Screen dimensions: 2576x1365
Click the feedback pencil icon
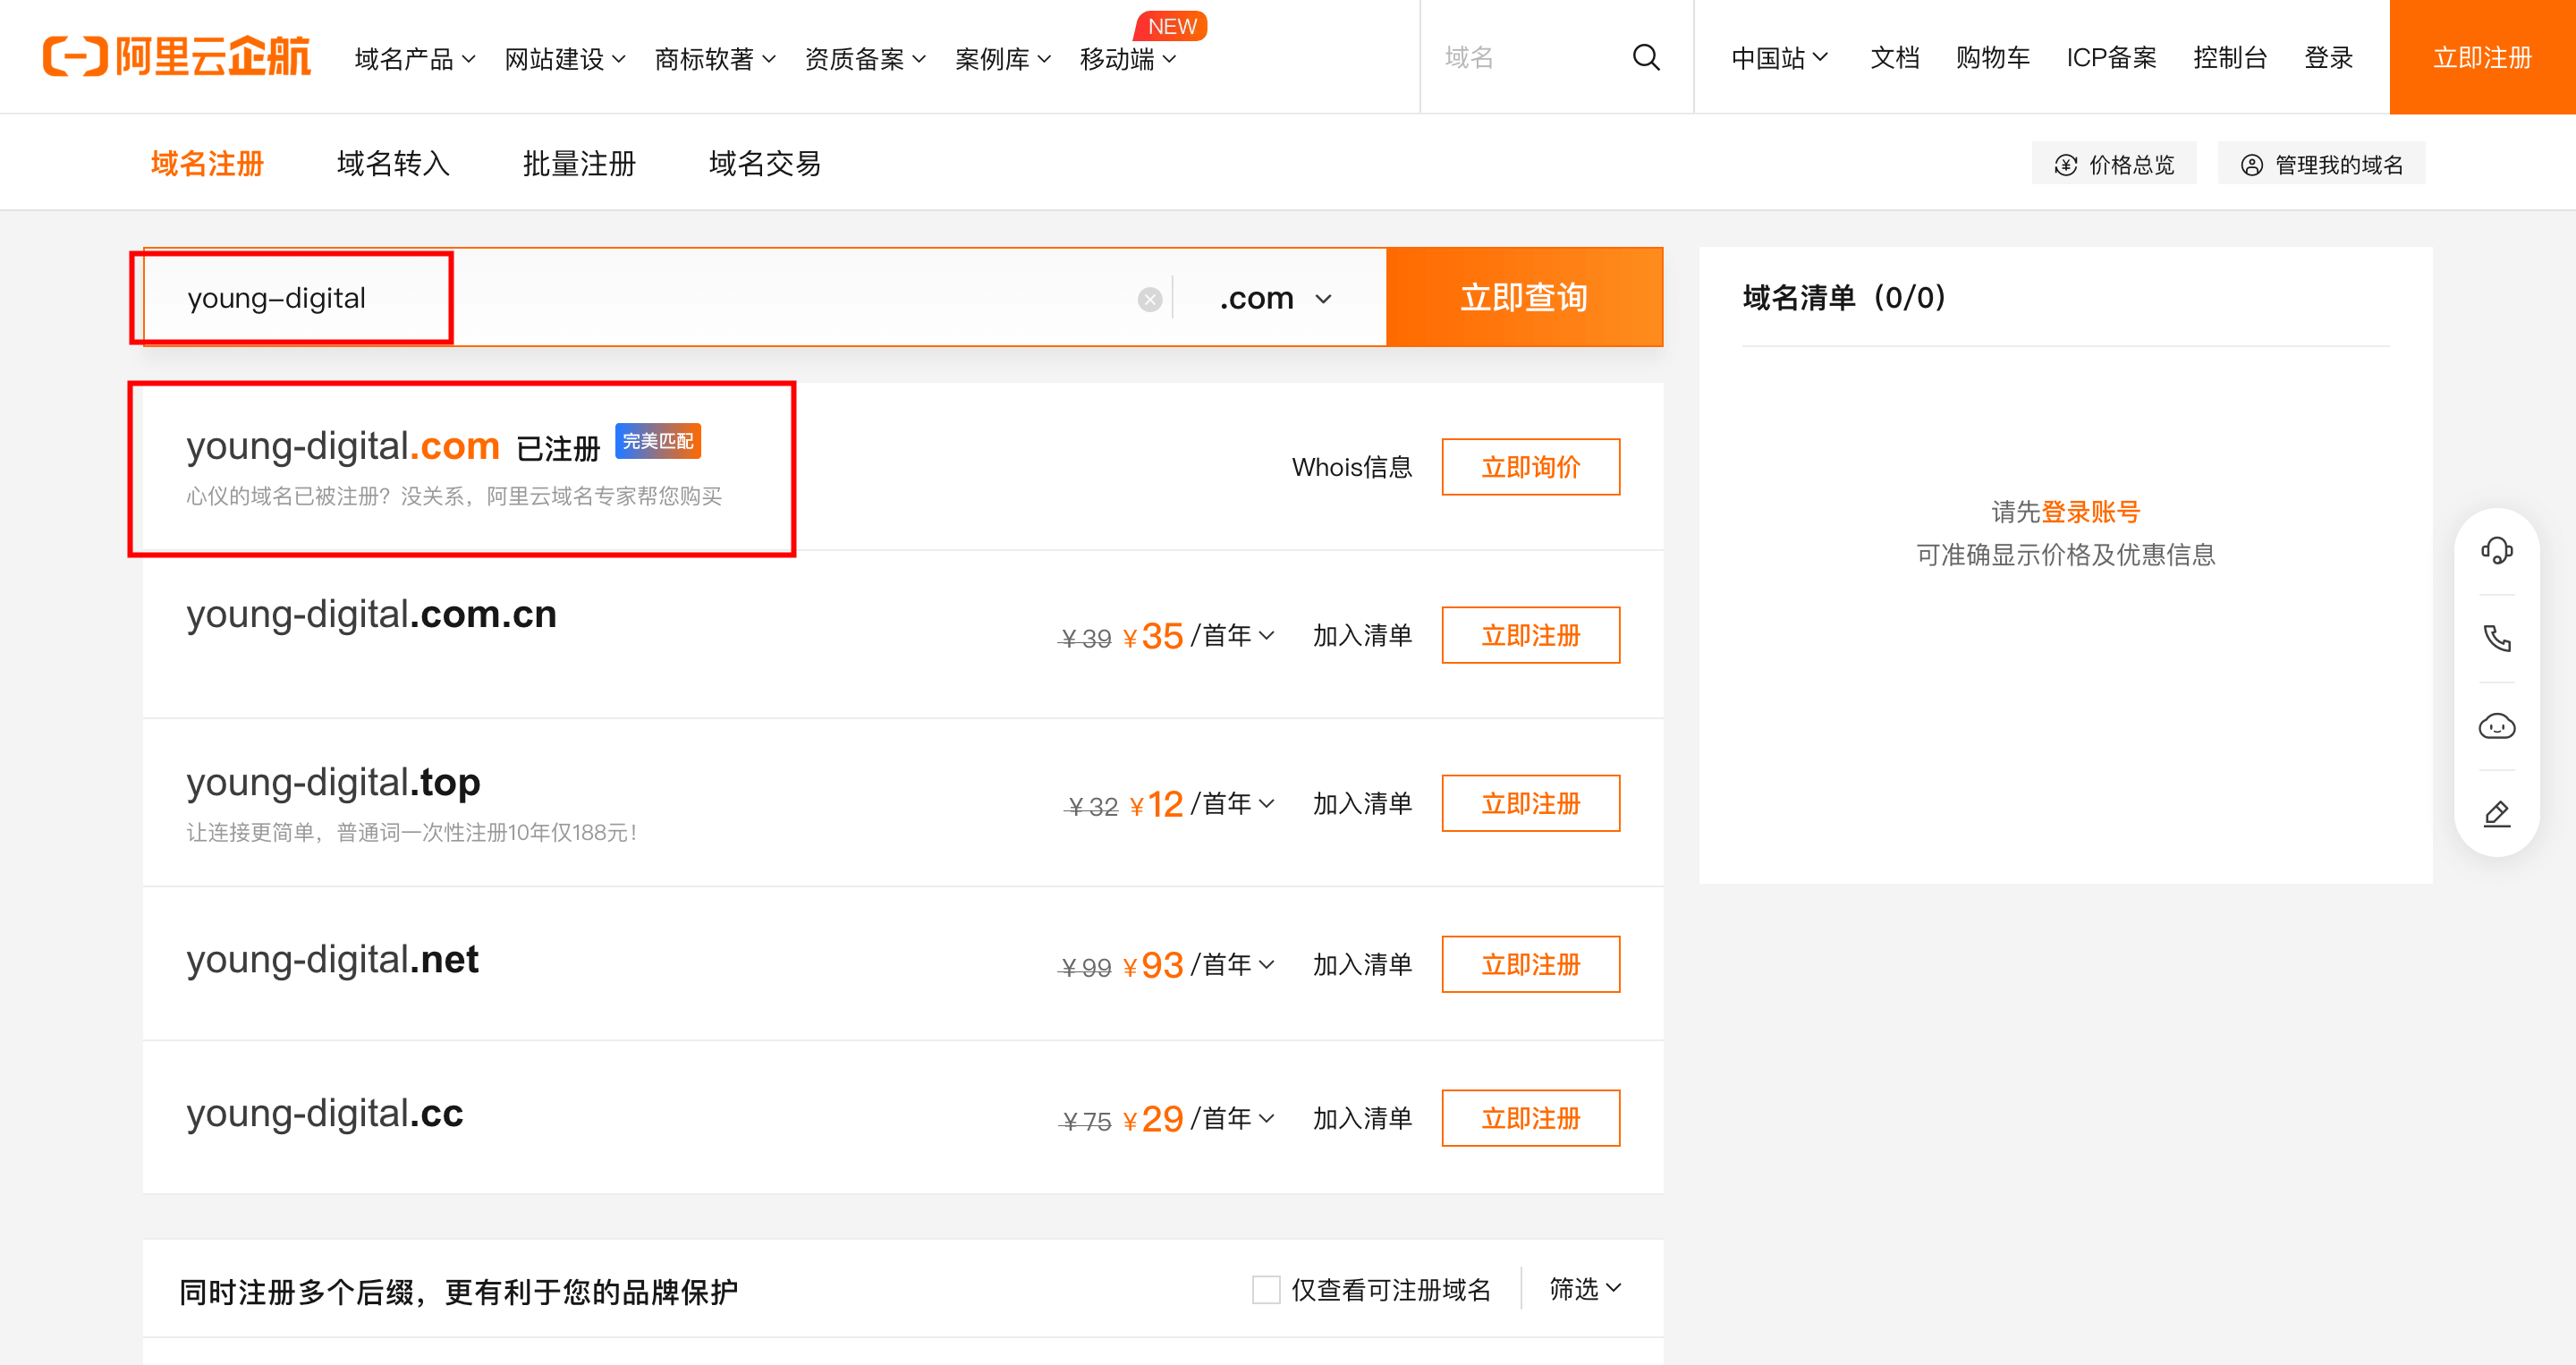point(2496,814)
